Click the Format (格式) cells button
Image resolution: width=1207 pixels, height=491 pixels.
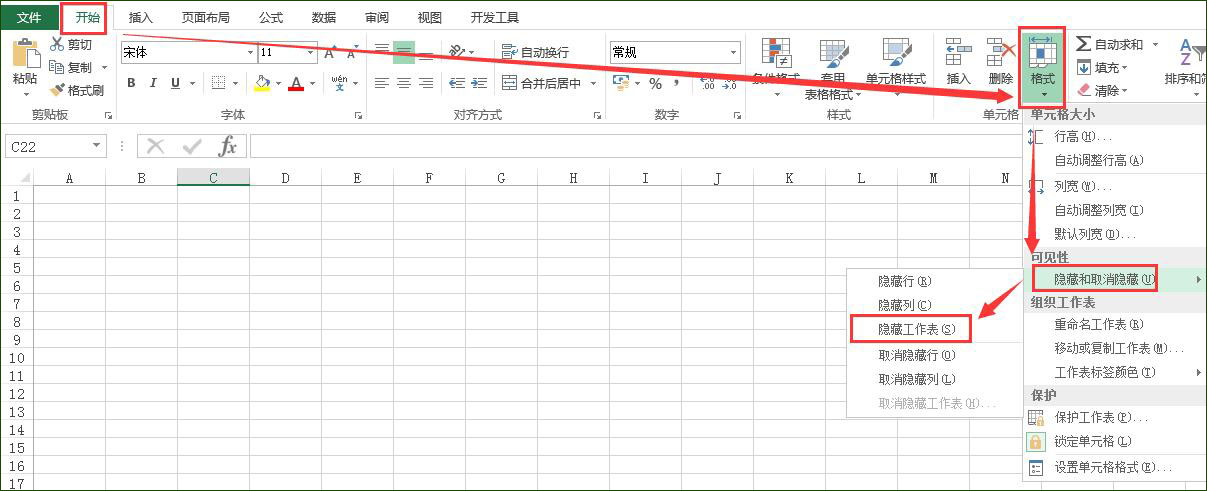1043,65
